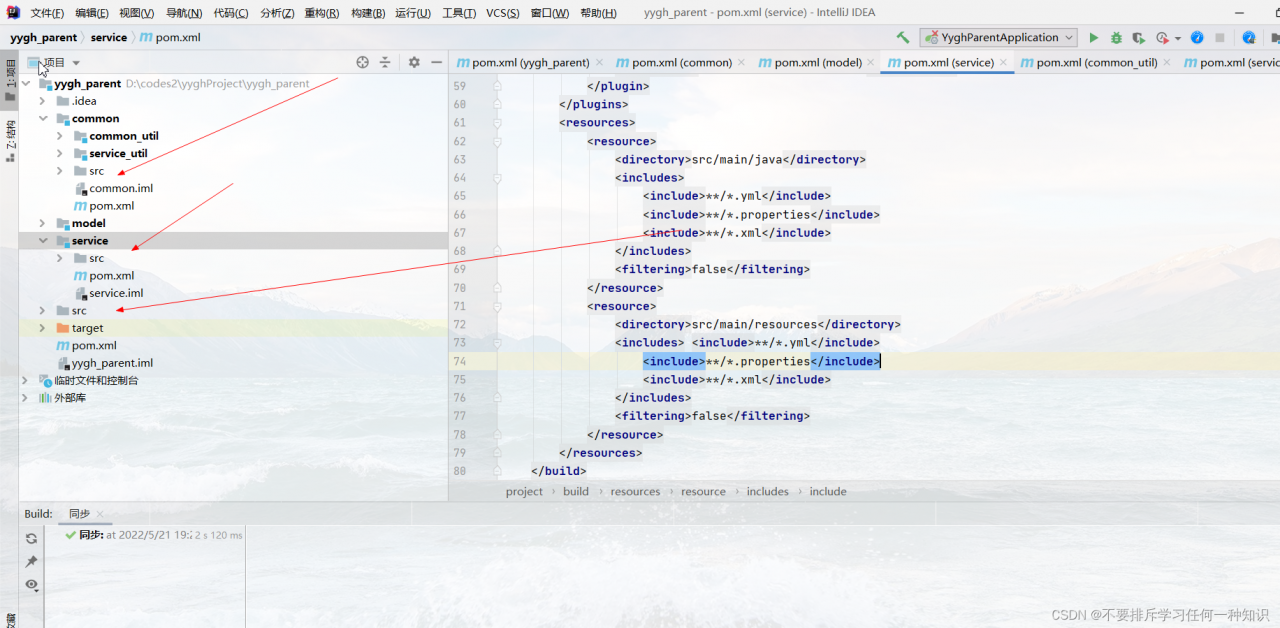Open the 构建(B) menu
1280x628 pixels.
point(368,13)
